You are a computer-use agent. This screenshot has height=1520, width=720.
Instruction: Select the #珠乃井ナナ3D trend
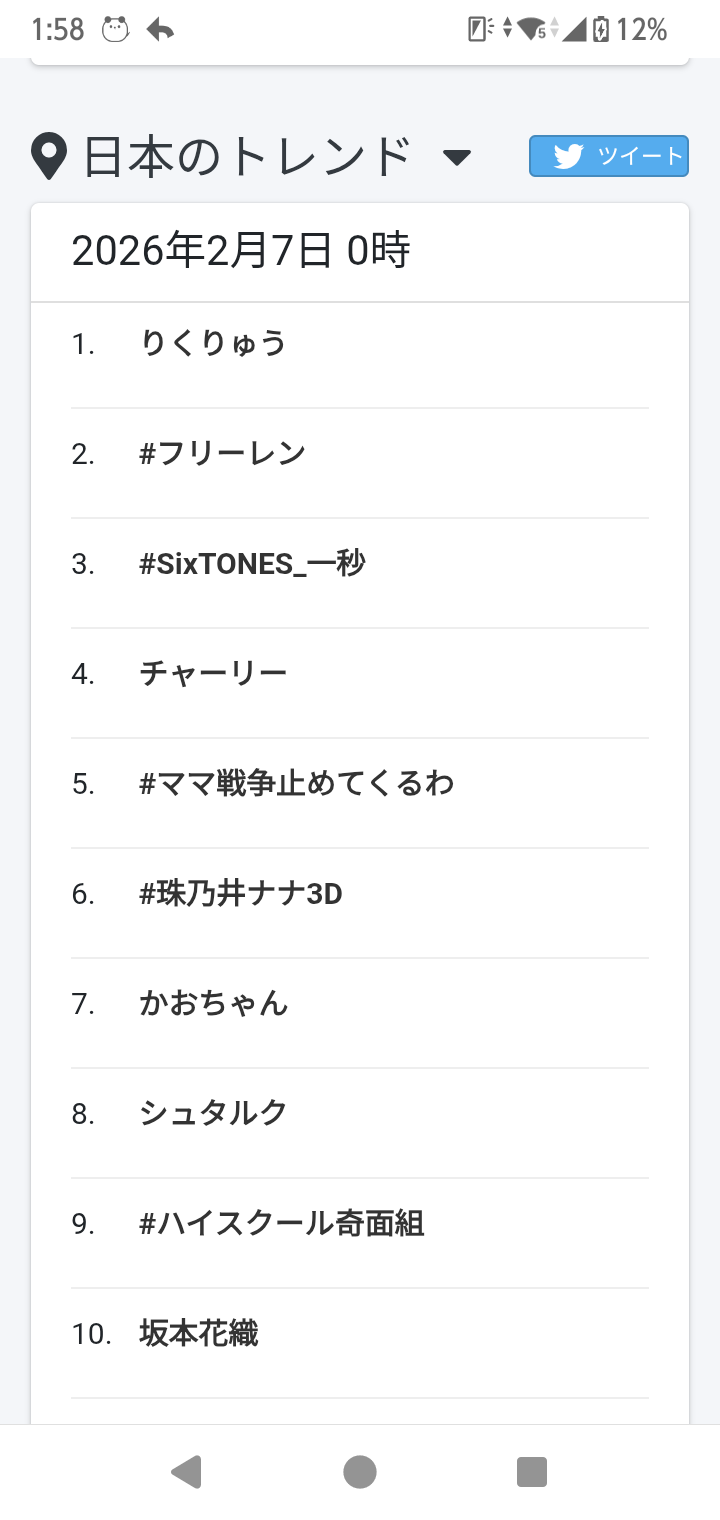click(241, 893)
